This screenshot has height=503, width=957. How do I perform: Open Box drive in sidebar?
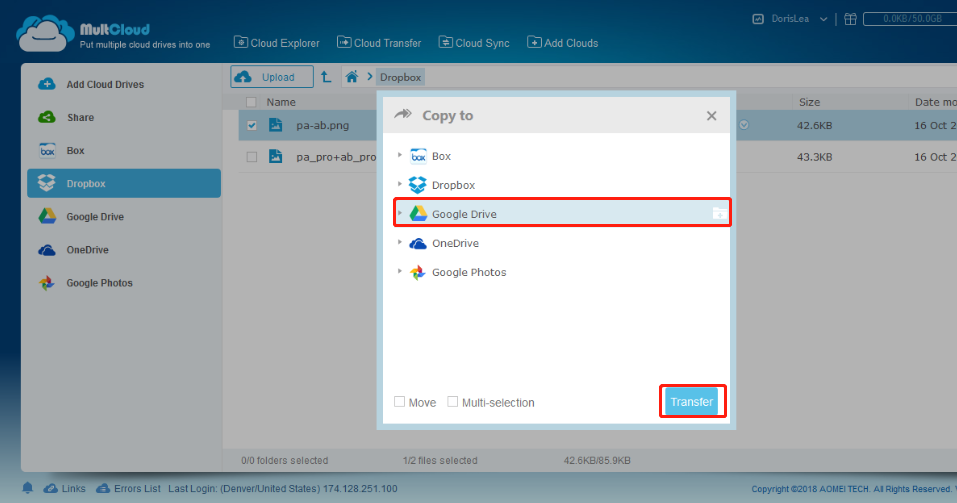coord(124,150)
